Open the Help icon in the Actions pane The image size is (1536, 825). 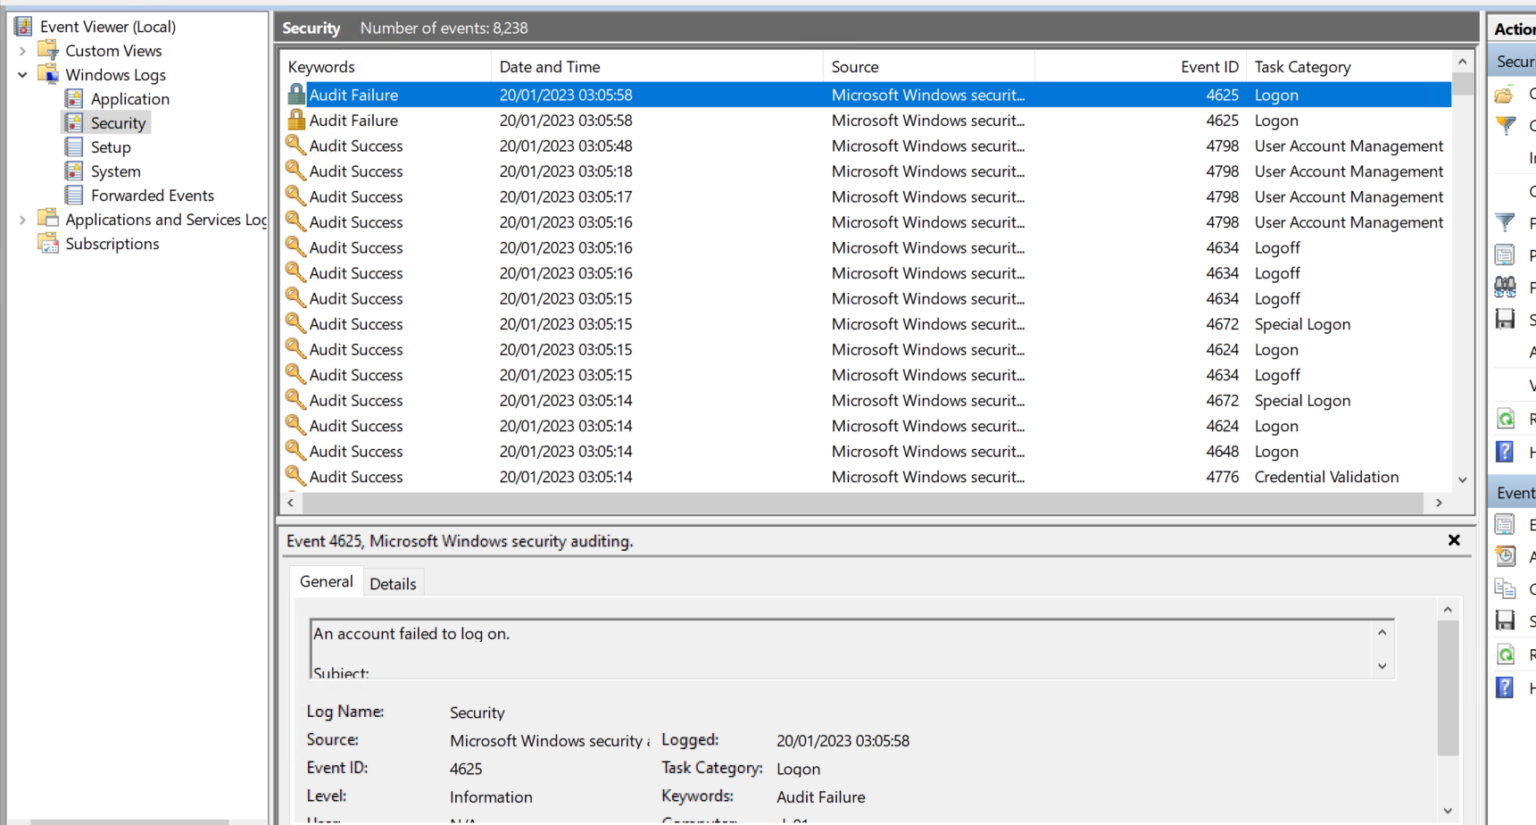1505,451
